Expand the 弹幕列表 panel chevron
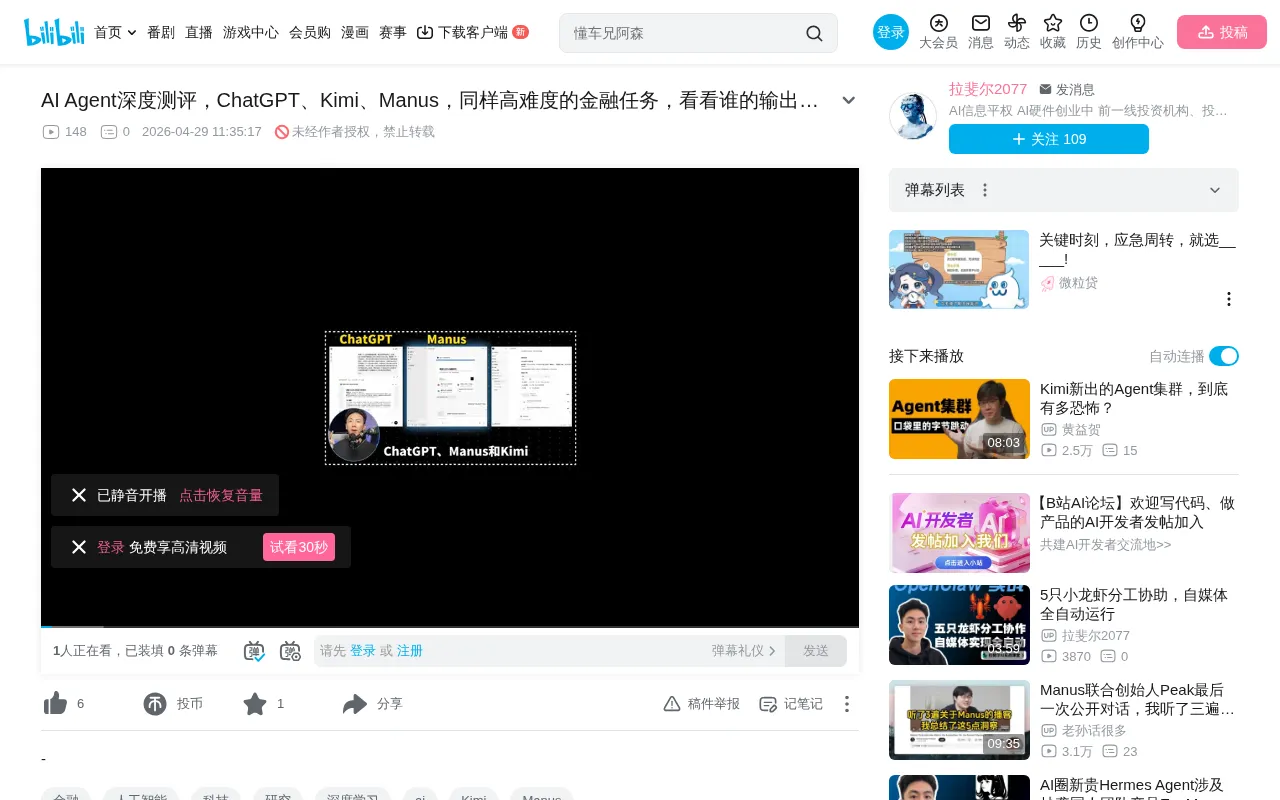The width and height of the screenshot is (1280, 800). pos(1215,190)
